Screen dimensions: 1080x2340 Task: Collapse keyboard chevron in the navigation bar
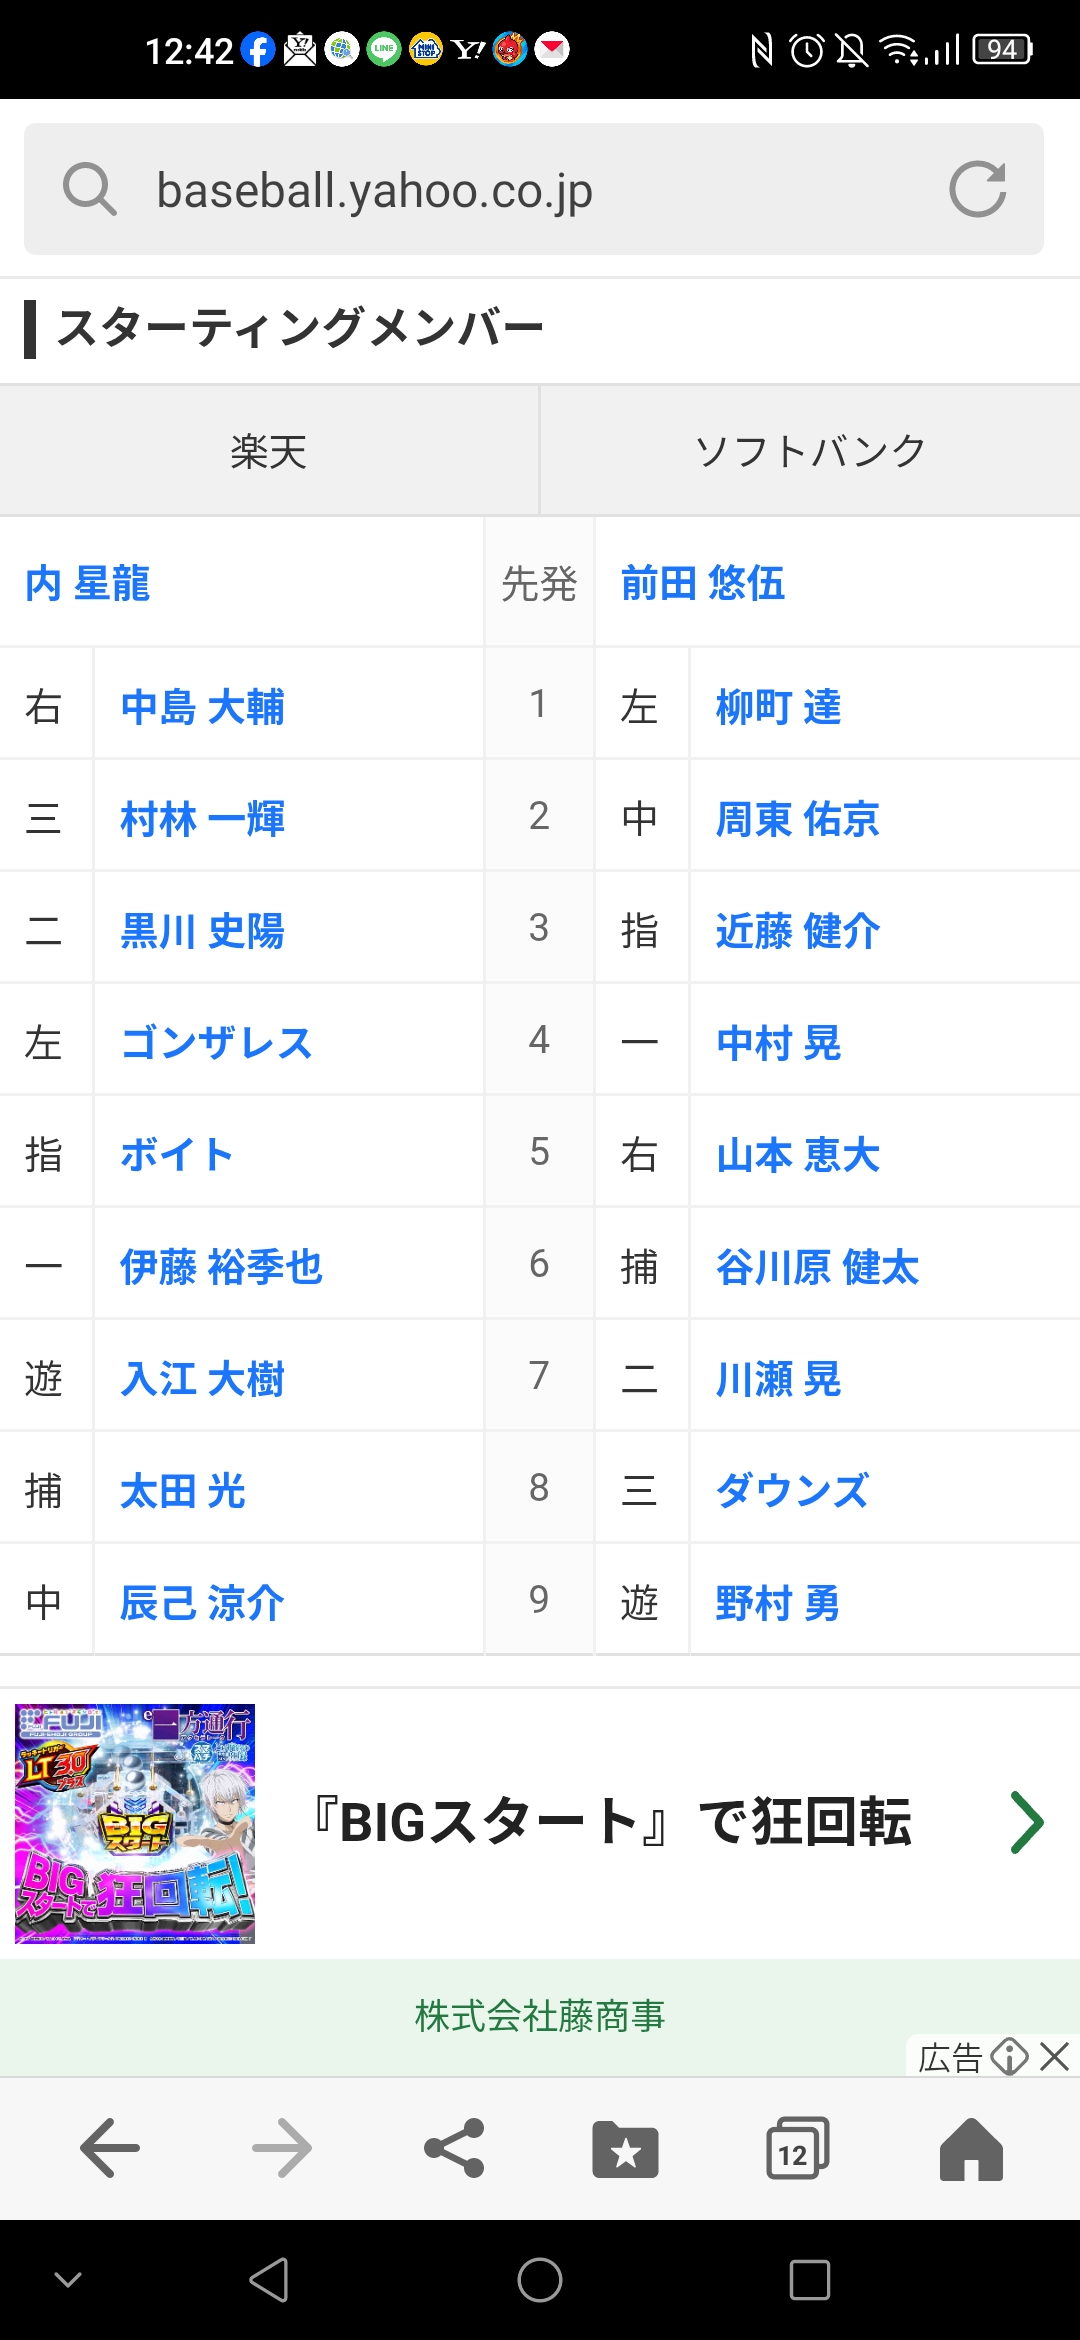click(x=68, y=2280)
